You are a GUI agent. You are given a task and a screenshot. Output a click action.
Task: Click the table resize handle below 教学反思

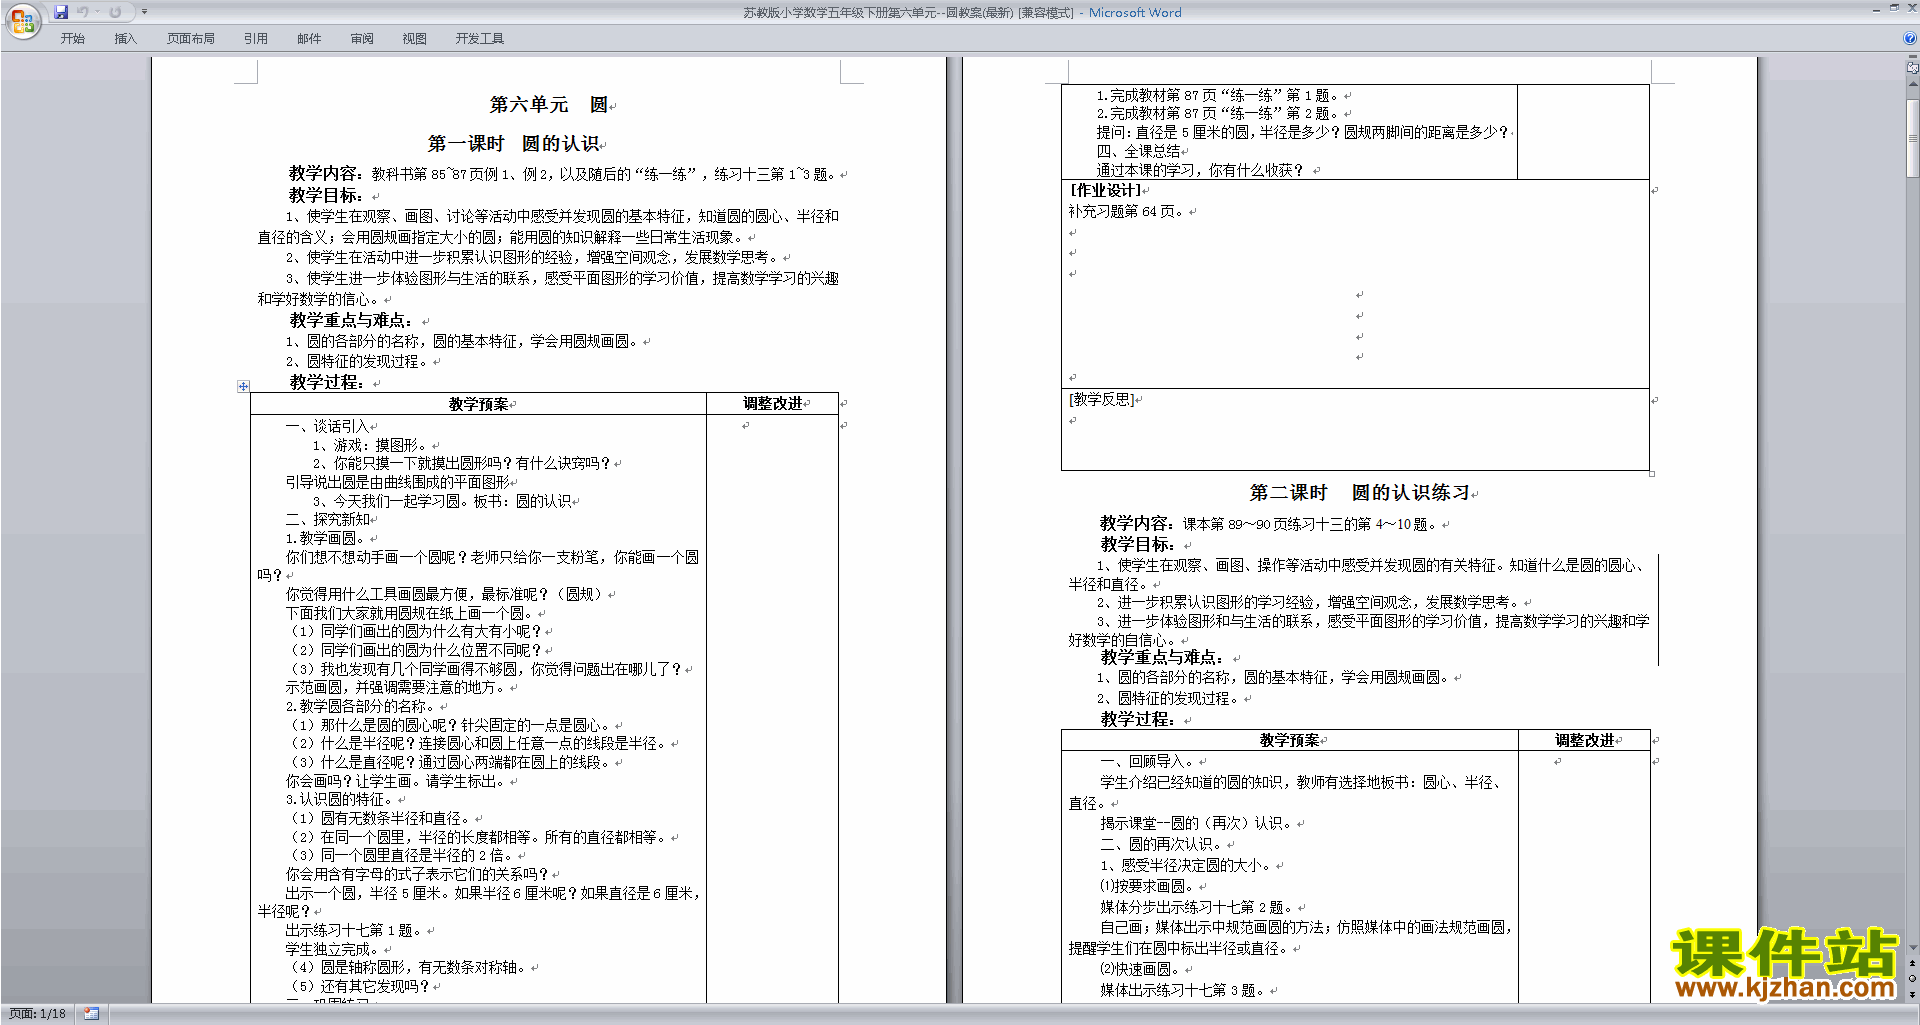1652,474
